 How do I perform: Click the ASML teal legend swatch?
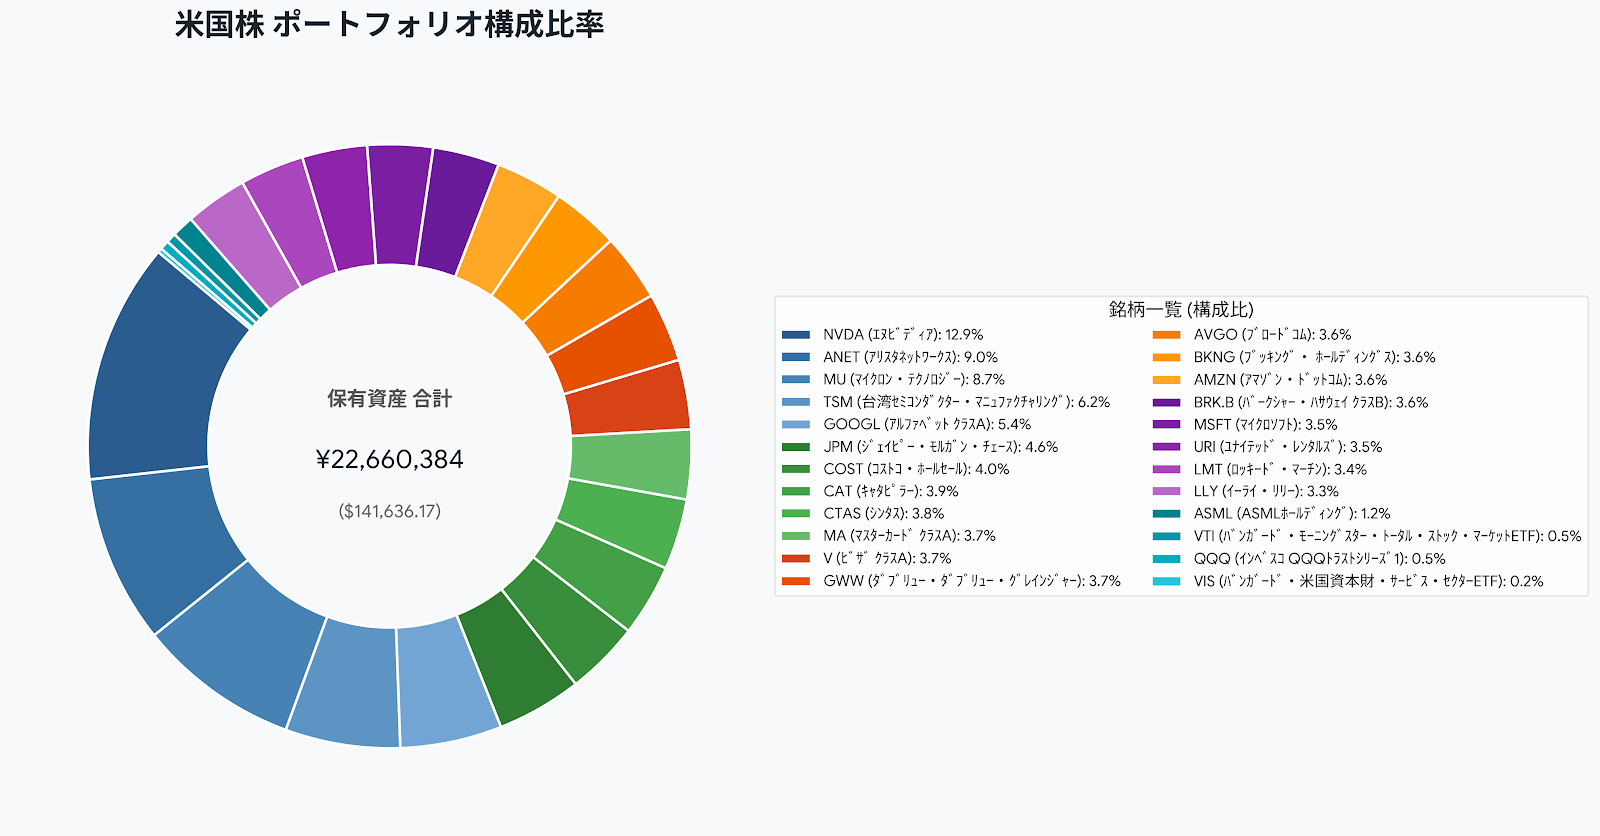click(x=1166, y=514)
